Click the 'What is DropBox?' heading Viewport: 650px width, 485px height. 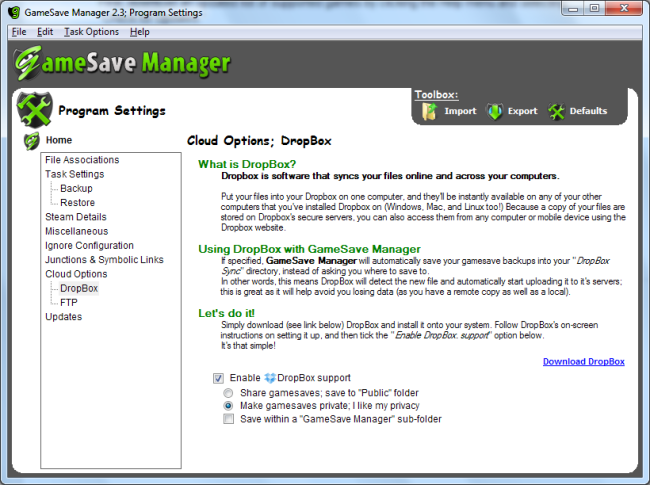tap(247, 164)
